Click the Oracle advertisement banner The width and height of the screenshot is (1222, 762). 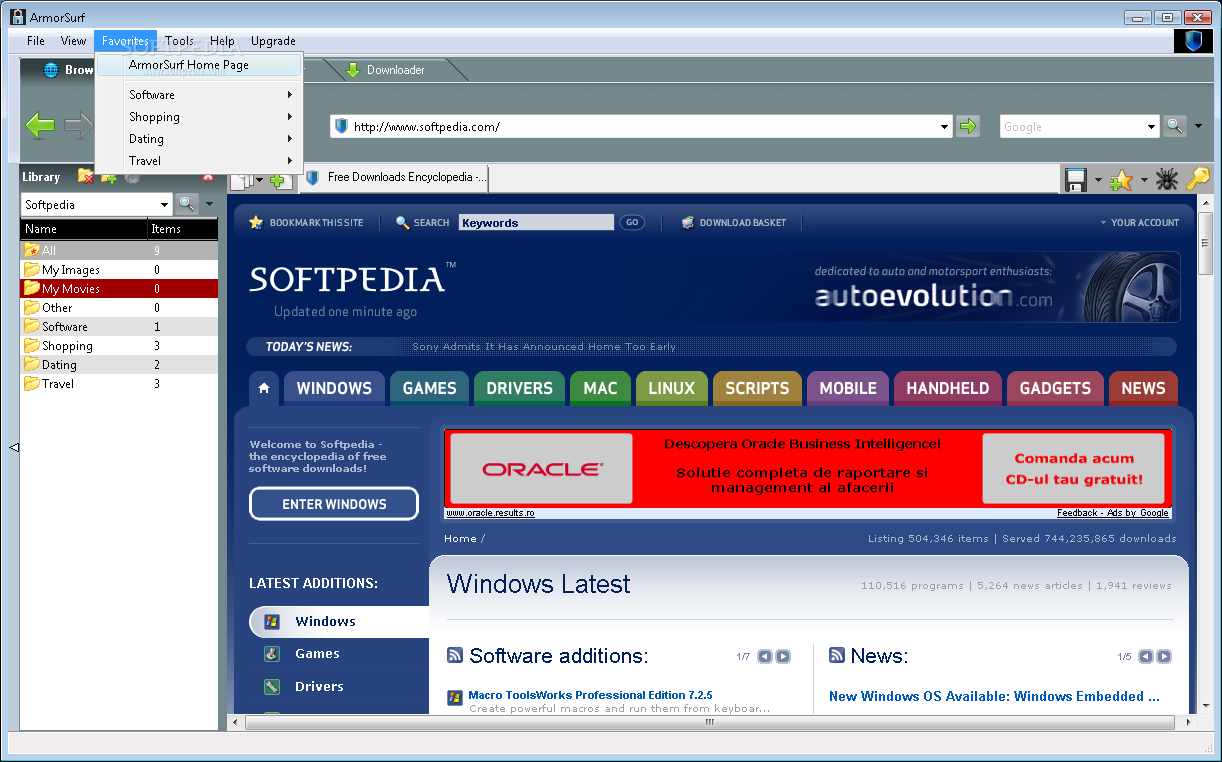coord(807,468)
